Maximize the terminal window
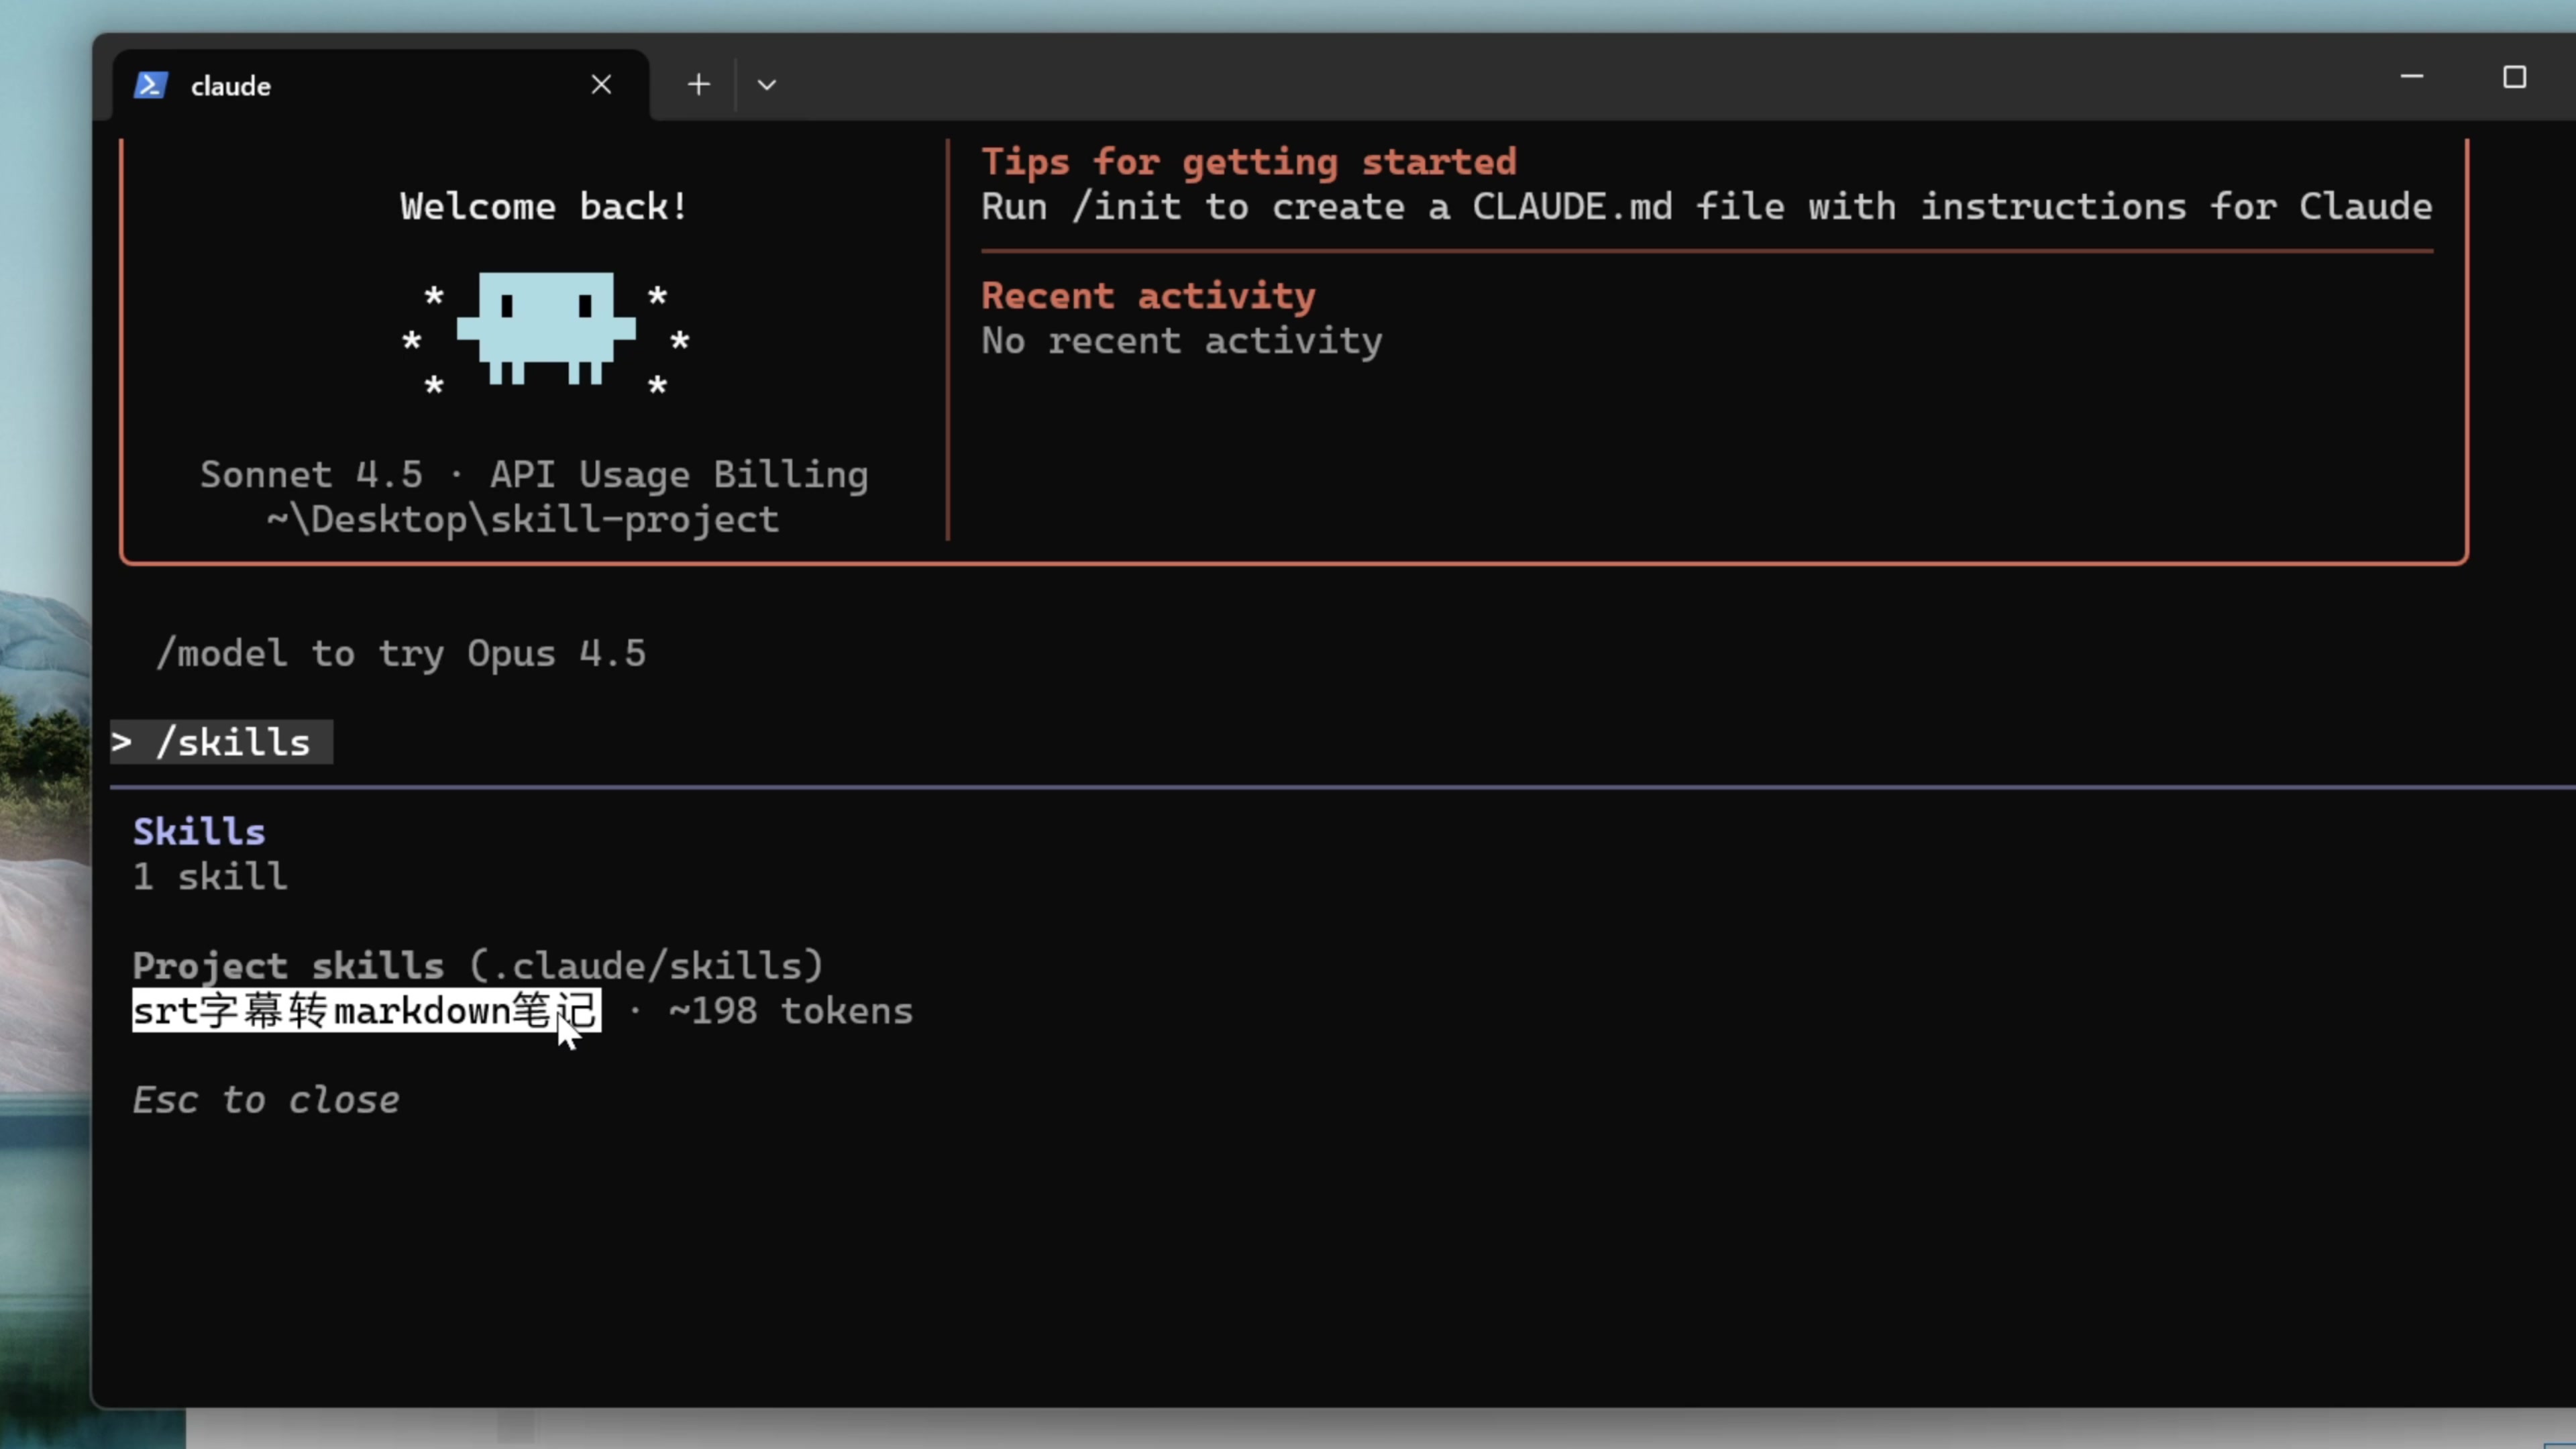 point(2514,77)
